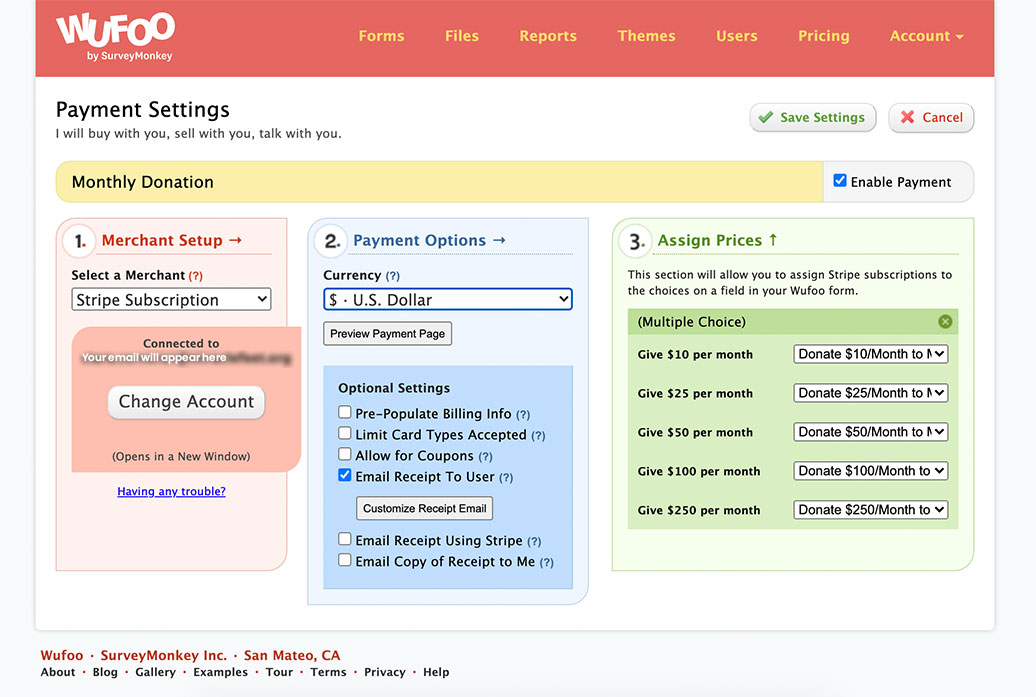
Task: Open subscription dropdown for Give $250 per month
Action: tap(870, 510)
